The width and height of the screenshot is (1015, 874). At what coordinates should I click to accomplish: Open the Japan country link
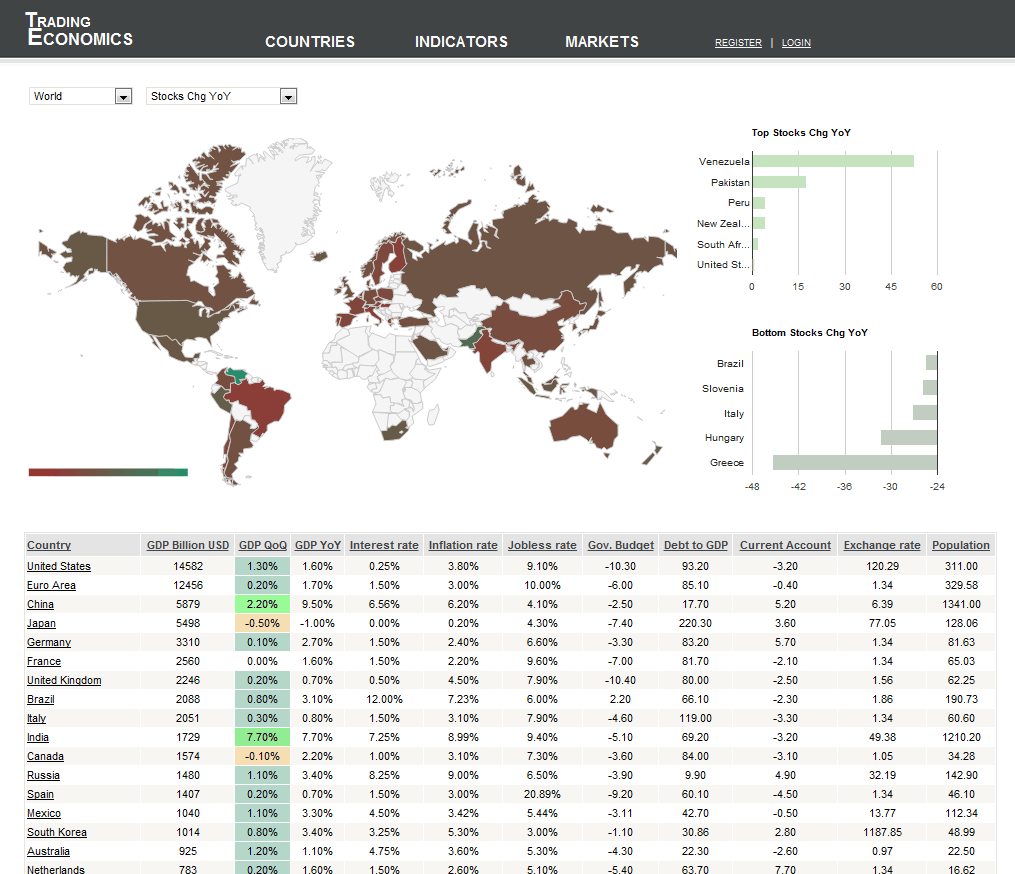click(41, 623)
